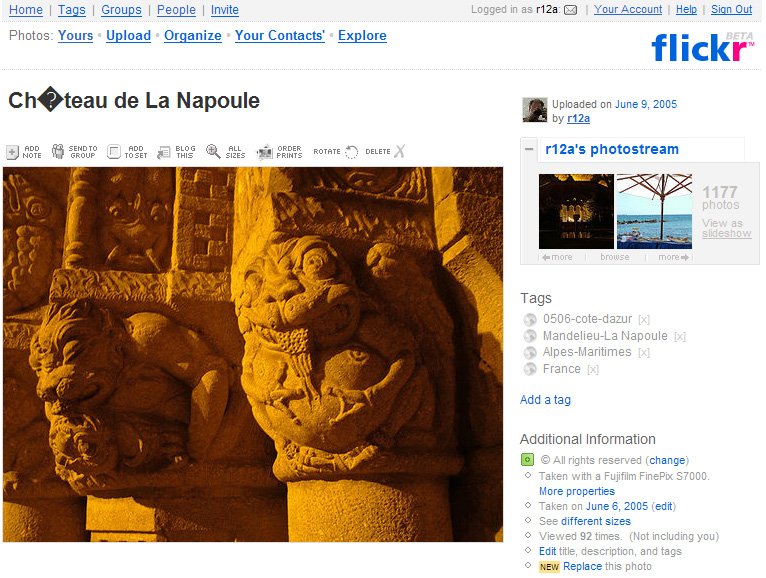Delete the photo with X icon

pos(399,152)
